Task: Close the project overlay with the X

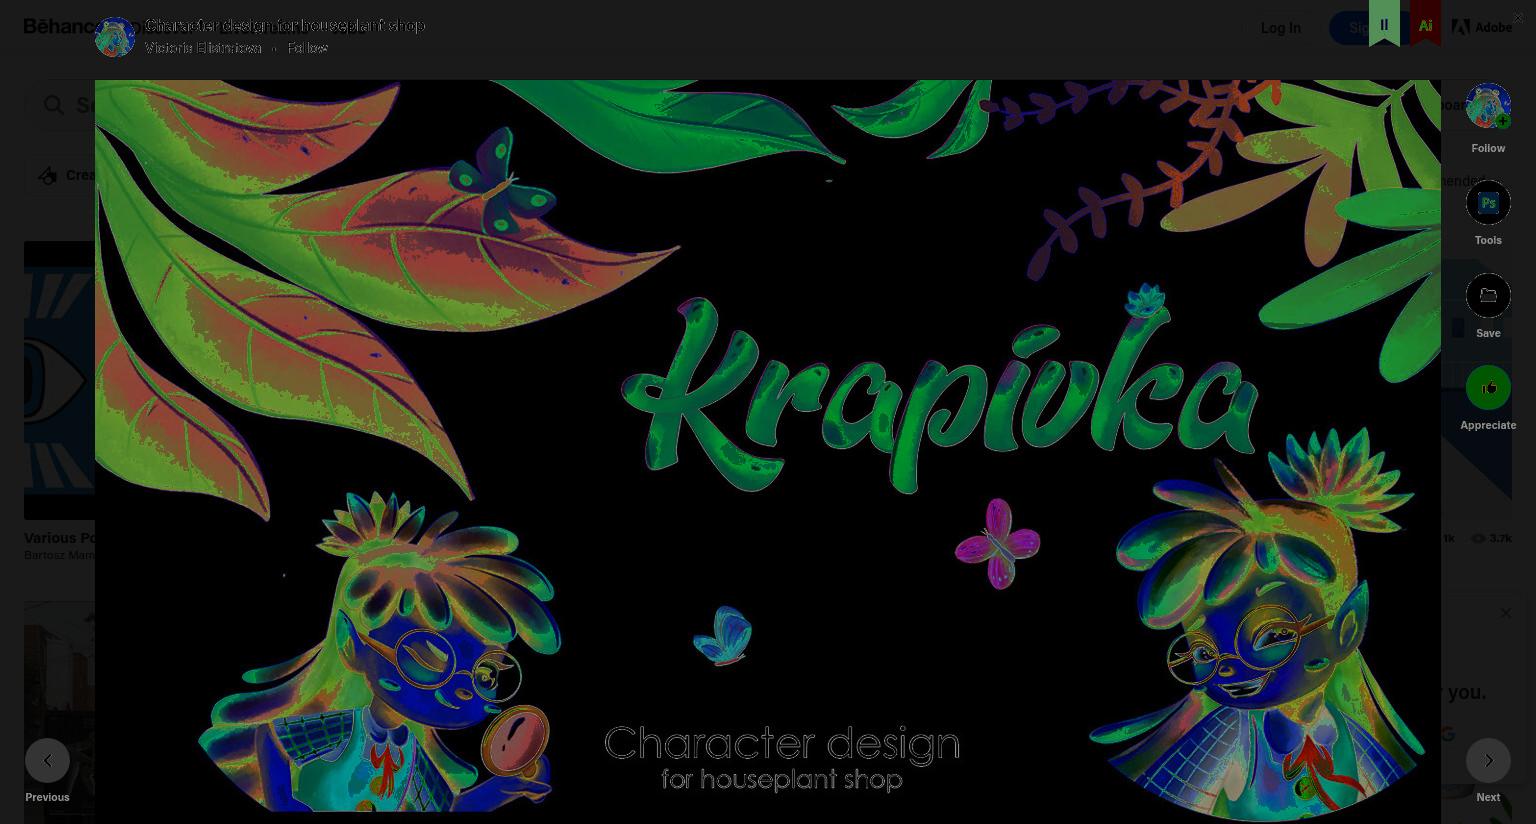Action: 1518,17
